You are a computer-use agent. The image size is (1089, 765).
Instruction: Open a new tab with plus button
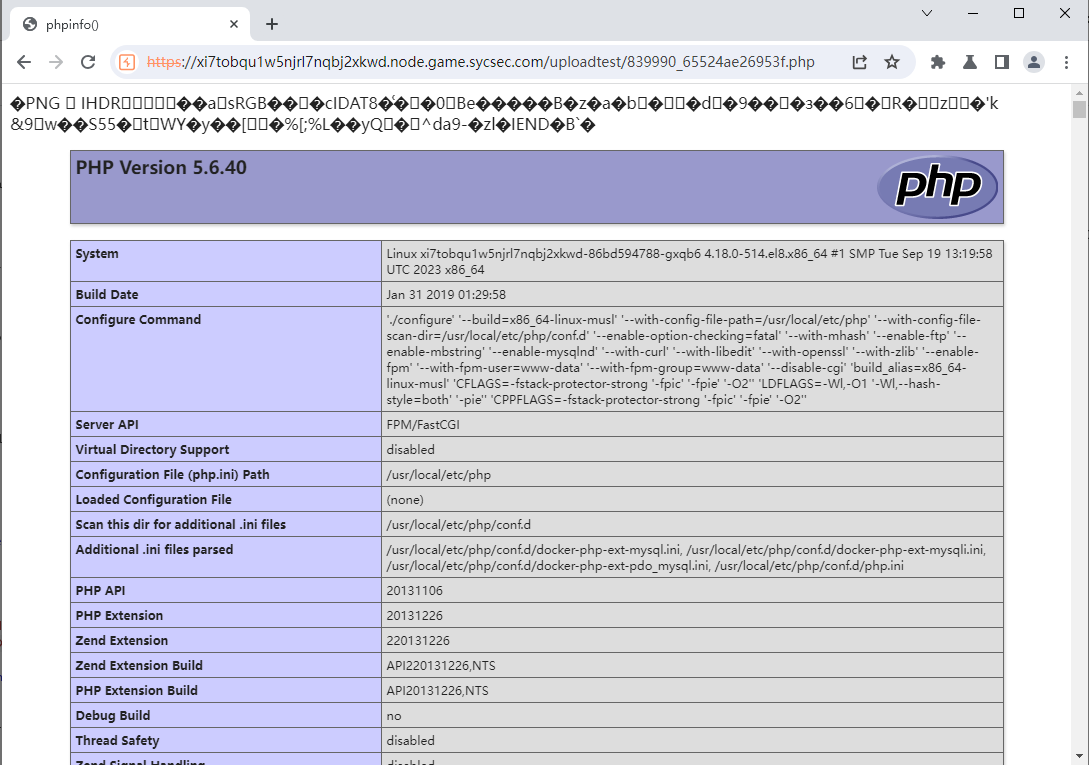[x=272, y=24]
